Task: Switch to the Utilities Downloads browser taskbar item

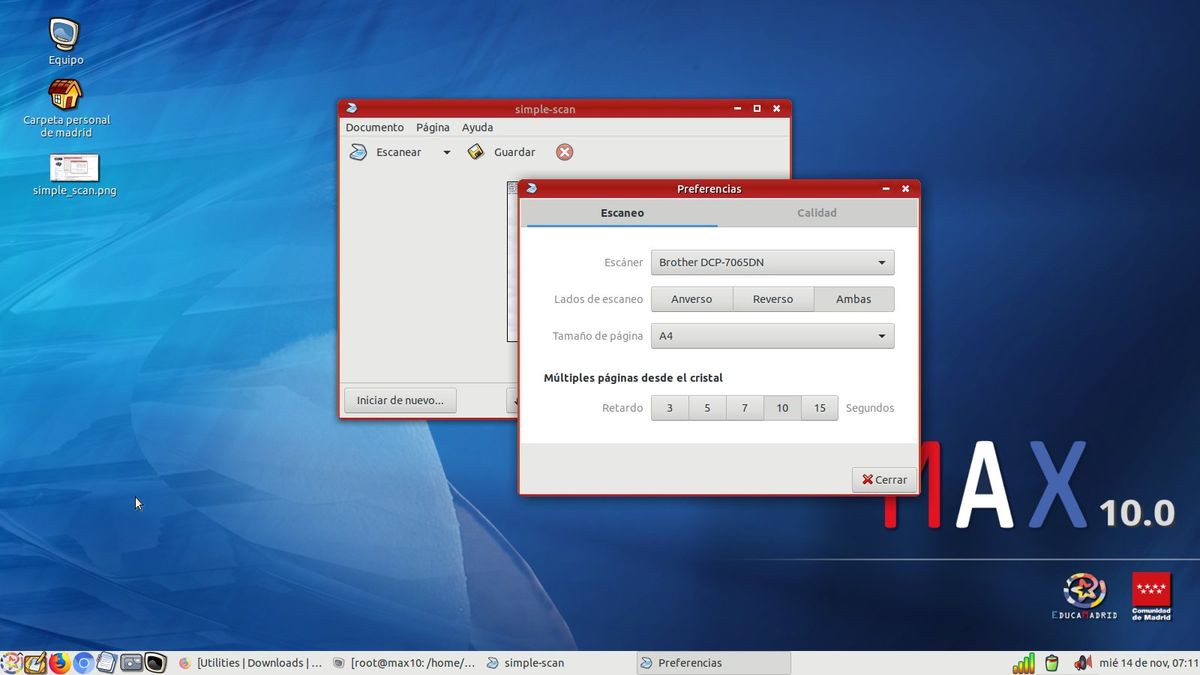Action: pyautogui.click(x=250, y=663)
